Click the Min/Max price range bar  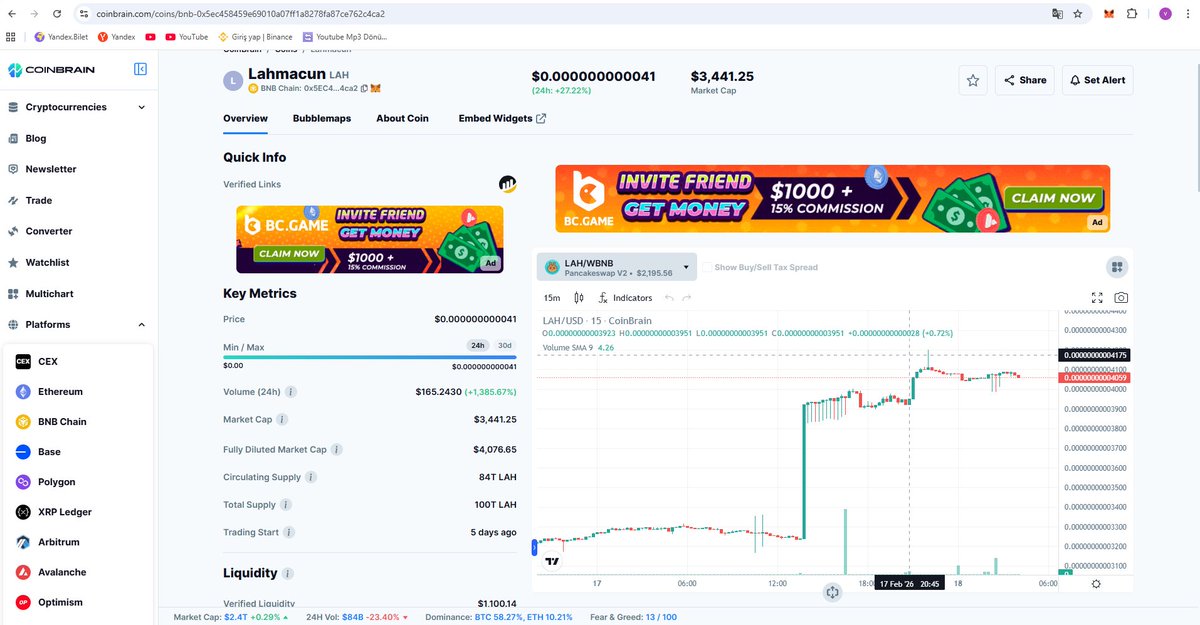(370, 357)
